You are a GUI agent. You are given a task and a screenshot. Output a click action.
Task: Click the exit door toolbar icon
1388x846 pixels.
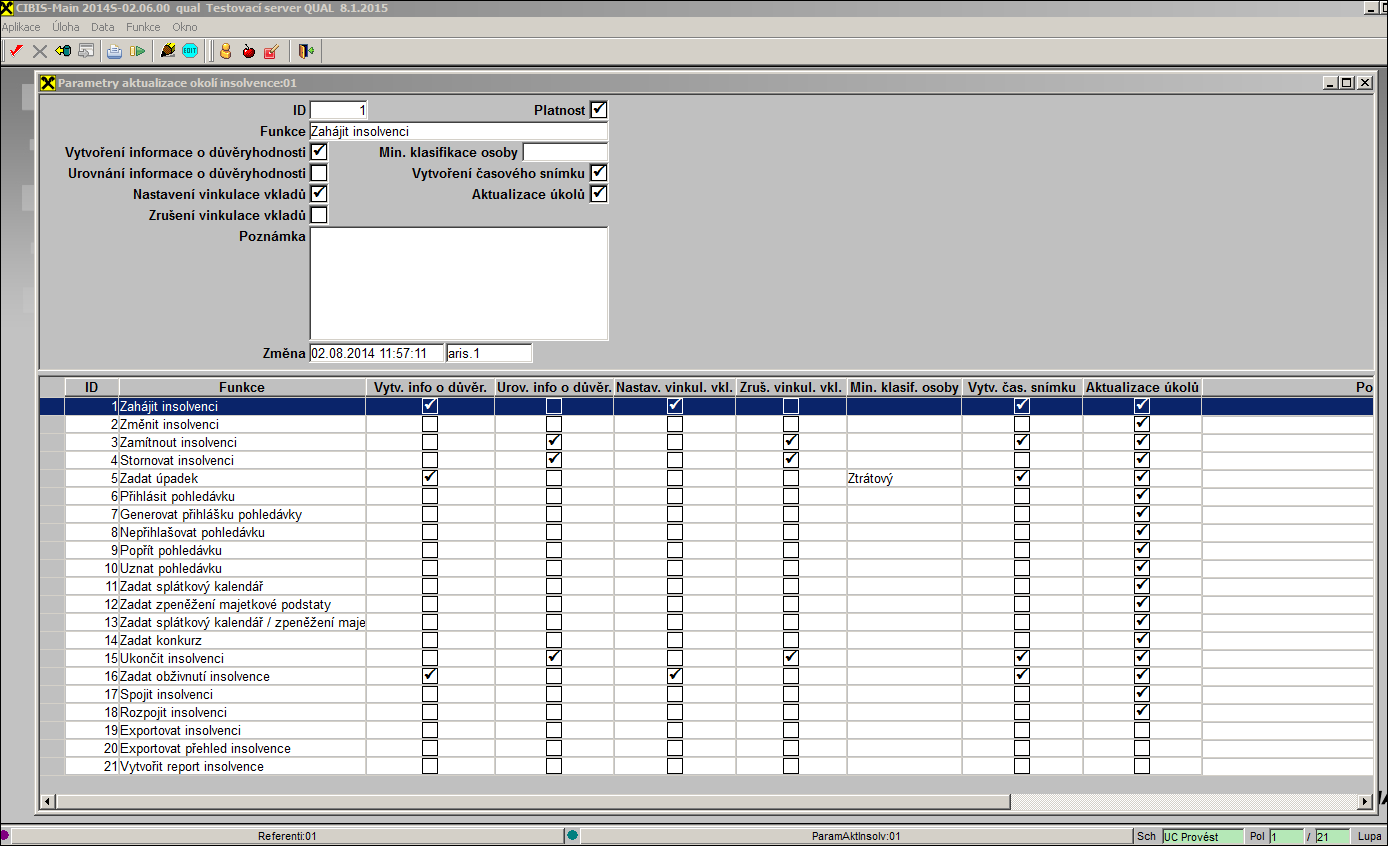[x=306, y=51]
